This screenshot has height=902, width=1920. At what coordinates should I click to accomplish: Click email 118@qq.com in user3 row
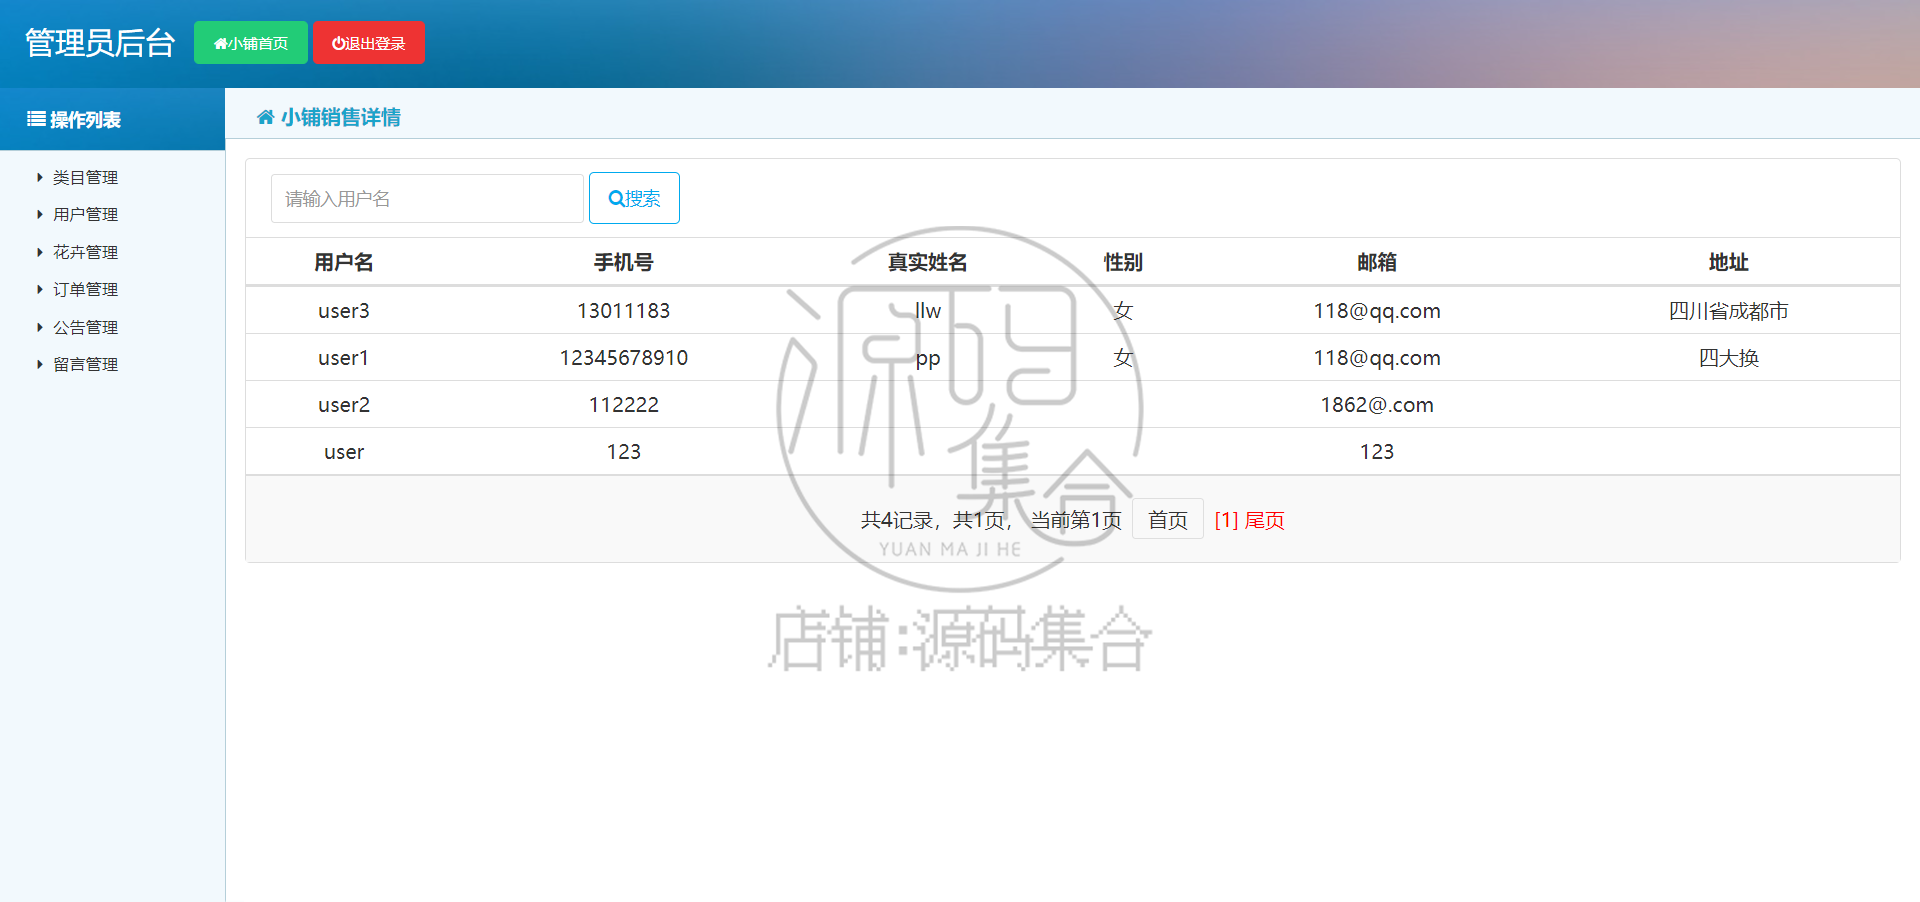pos(1377,311)
